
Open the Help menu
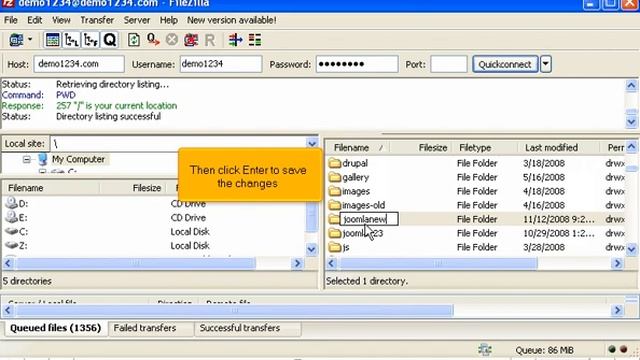(169, 20)
